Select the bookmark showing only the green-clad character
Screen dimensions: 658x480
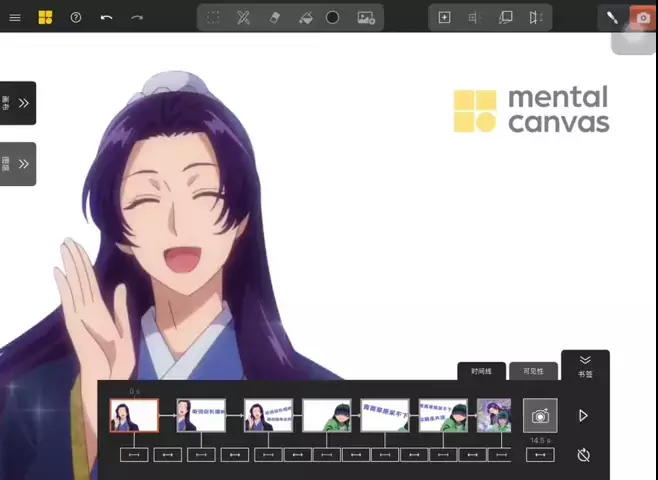326,415
